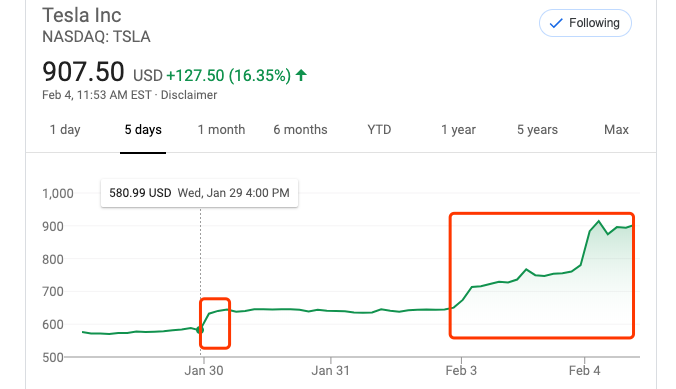This screenshot has width=676, height=389.
Task: Click the Jan 31 axis label
Action: [x=331, y=370]
